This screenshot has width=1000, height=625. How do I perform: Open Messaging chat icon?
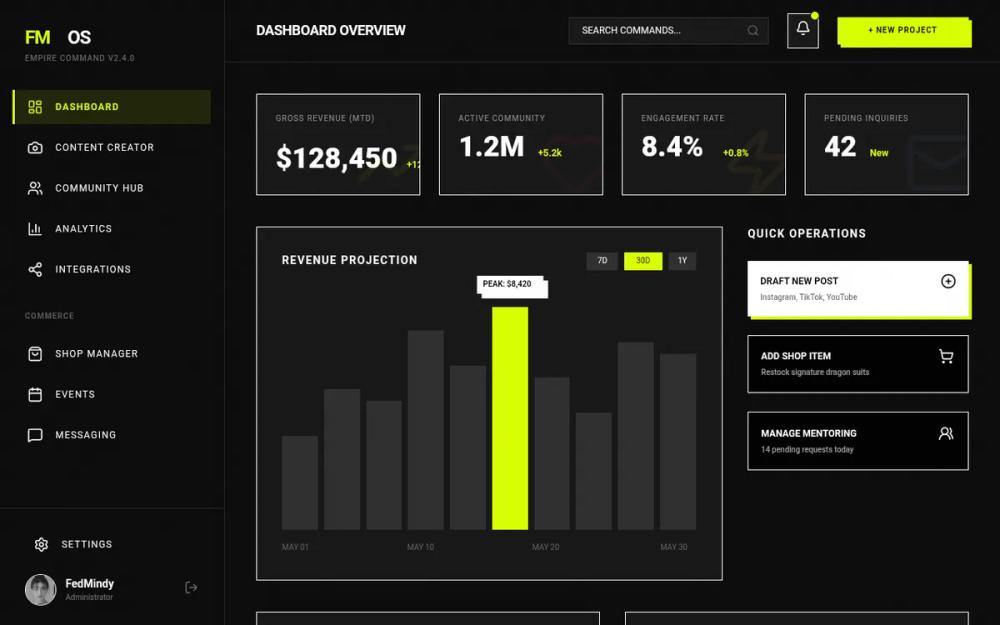(x=33, y=435)
